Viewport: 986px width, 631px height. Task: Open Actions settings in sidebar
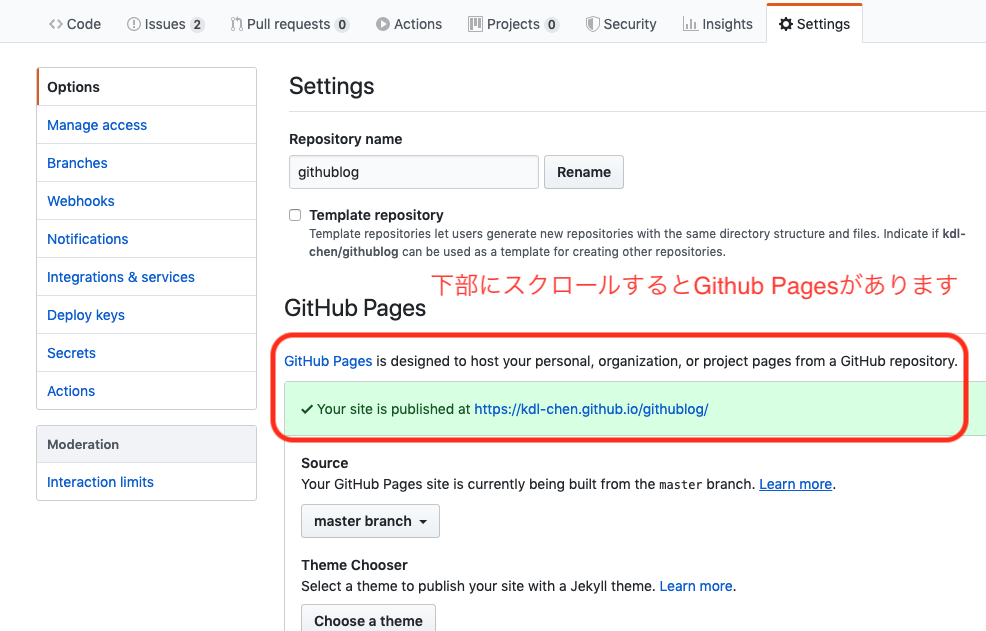point(147,391)
